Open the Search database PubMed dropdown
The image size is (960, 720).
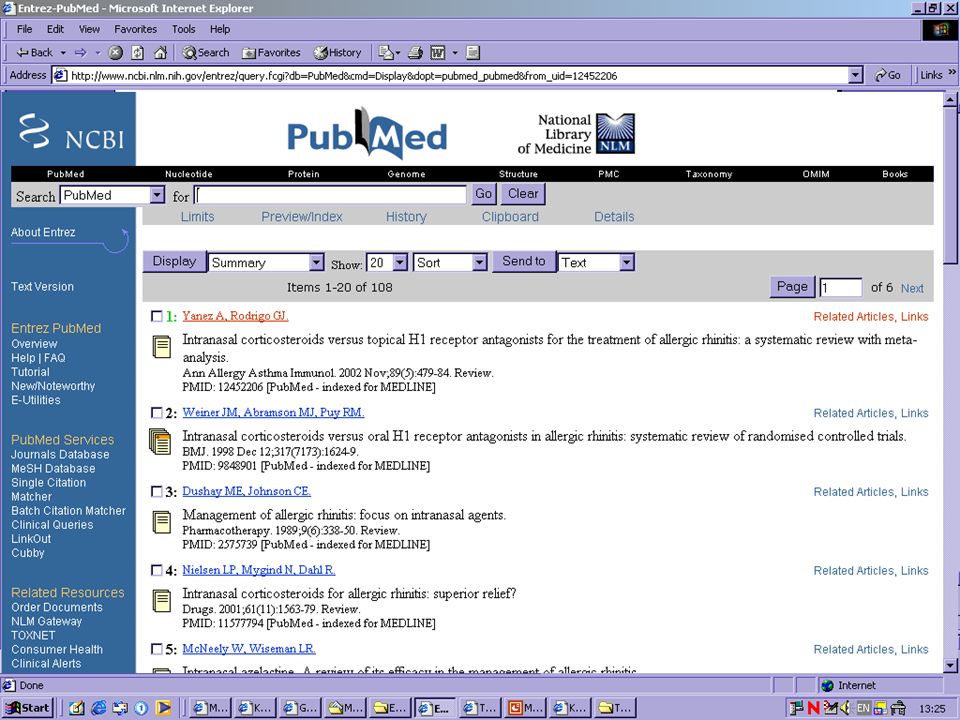[157, 195]
